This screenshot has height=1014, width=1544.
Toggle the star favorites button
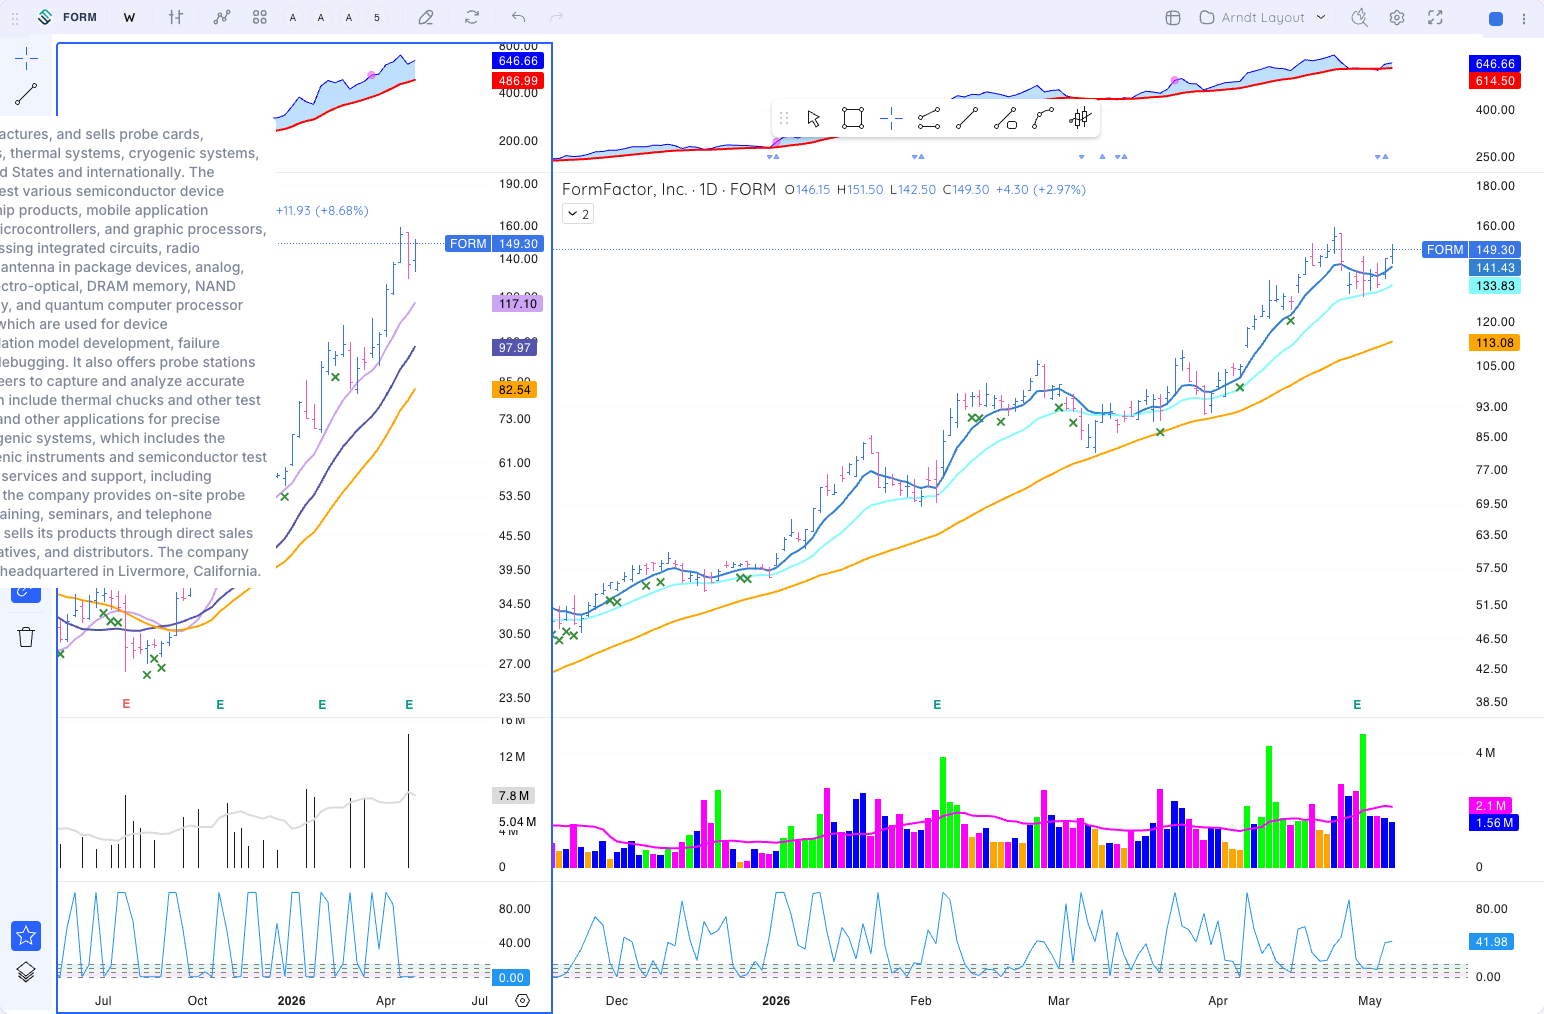point(26,936)
